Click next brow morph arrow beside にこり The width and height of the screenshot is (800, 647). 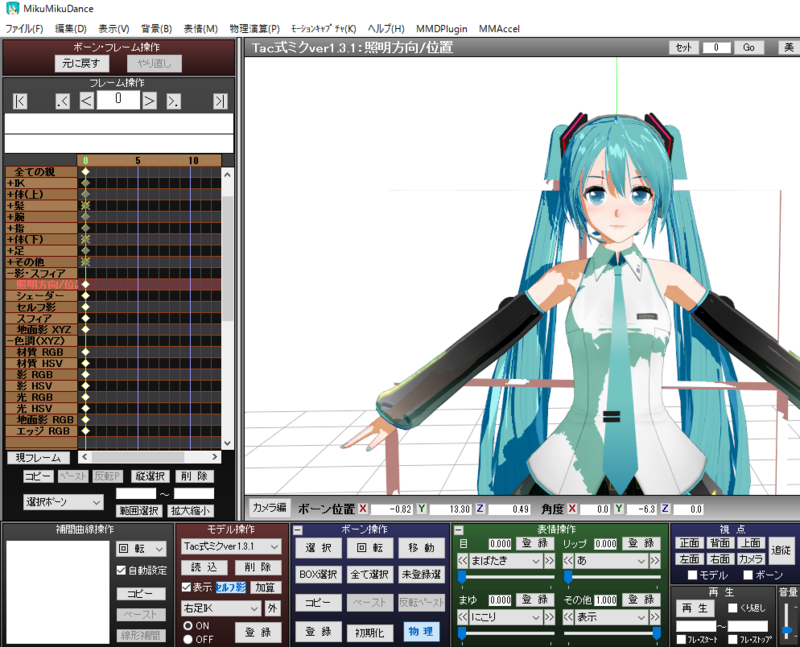tap(549, 617)
